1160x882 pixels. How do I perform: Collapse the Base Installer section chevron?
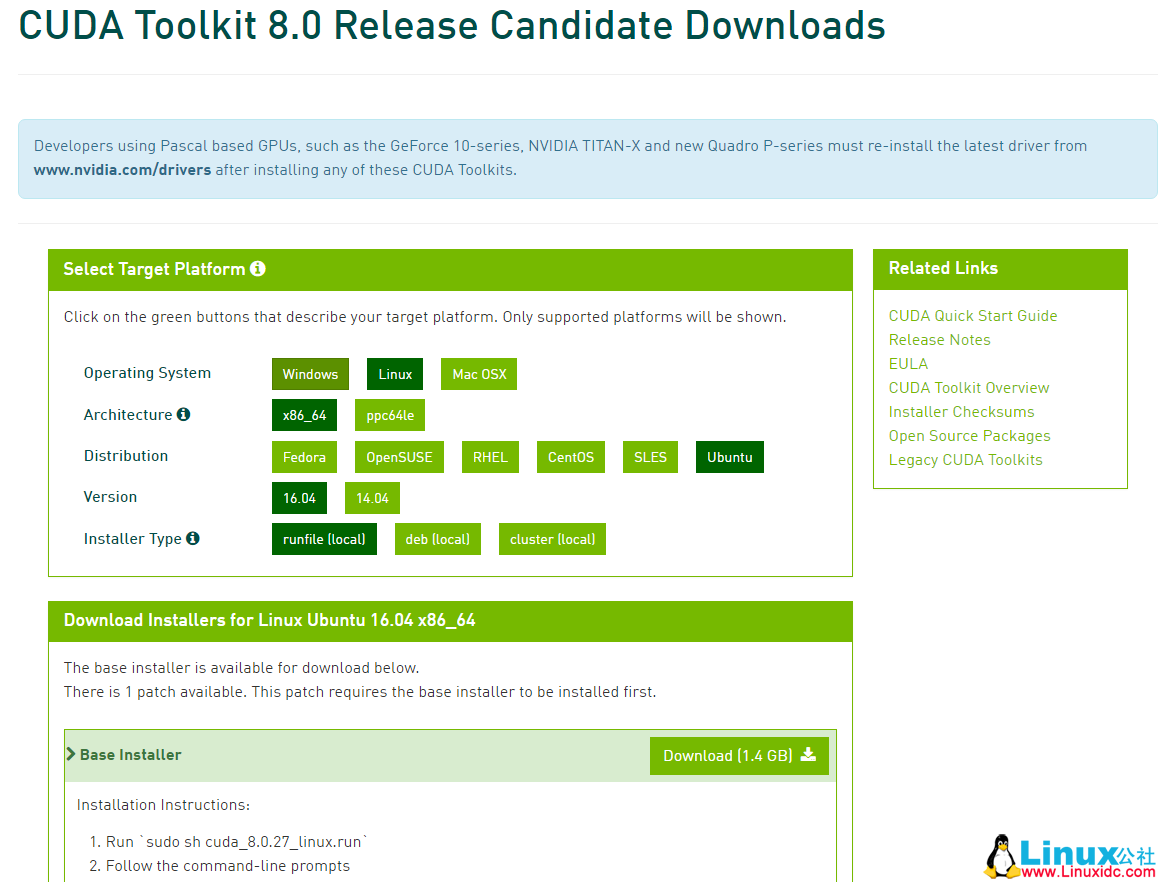71,754
